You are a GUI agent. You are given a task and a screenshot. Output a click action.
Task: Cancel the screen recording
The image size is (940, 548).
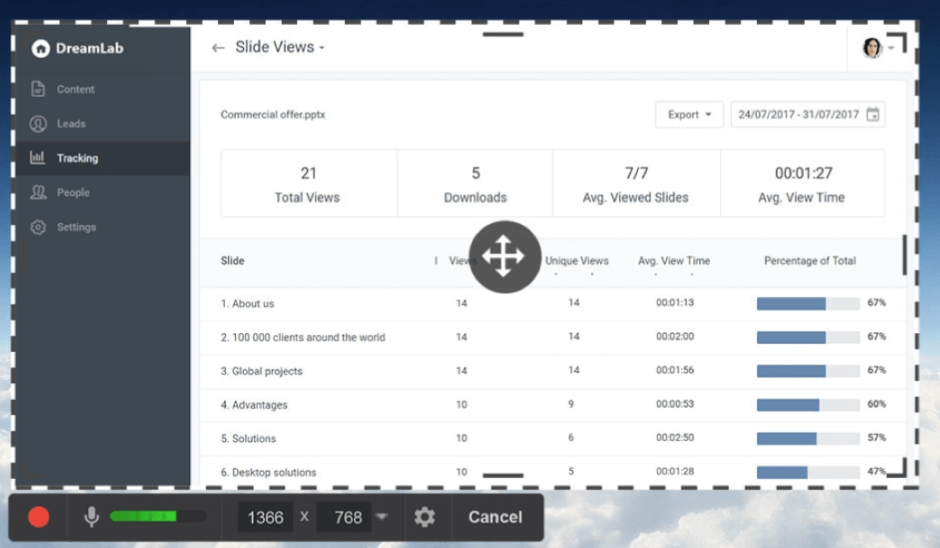click(x=495, y=517)
